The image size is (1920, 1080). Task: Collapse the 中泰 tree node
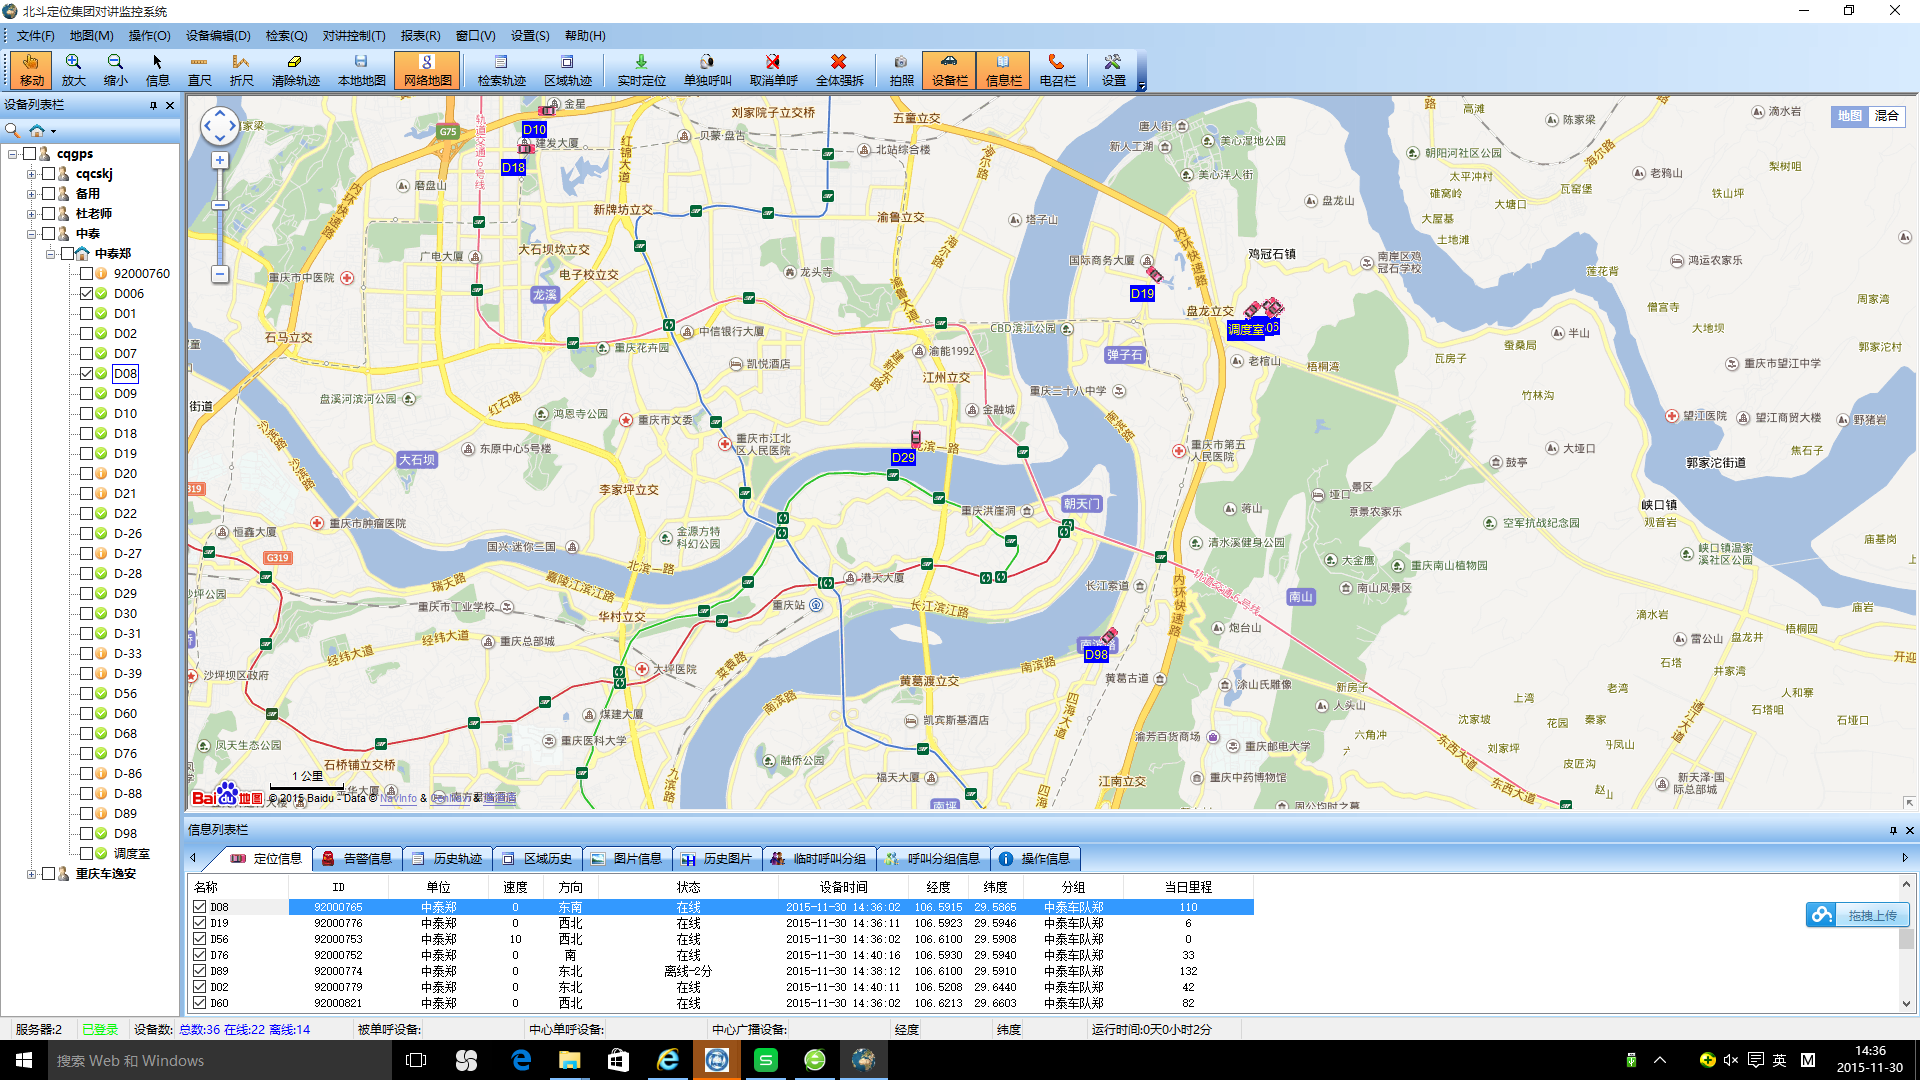tap(31, 234)
